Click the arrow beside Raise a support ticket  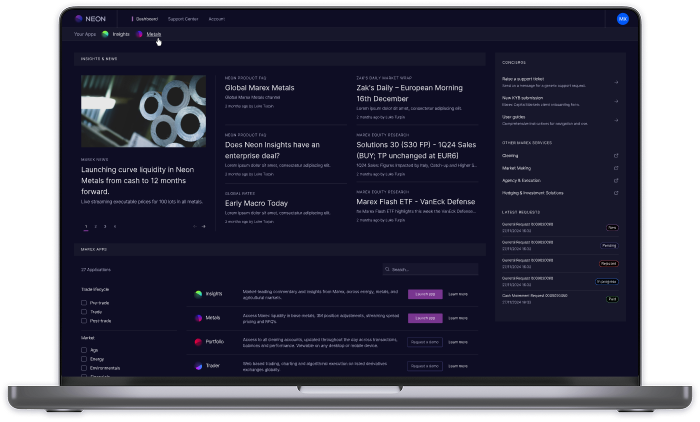click(615, 83)
